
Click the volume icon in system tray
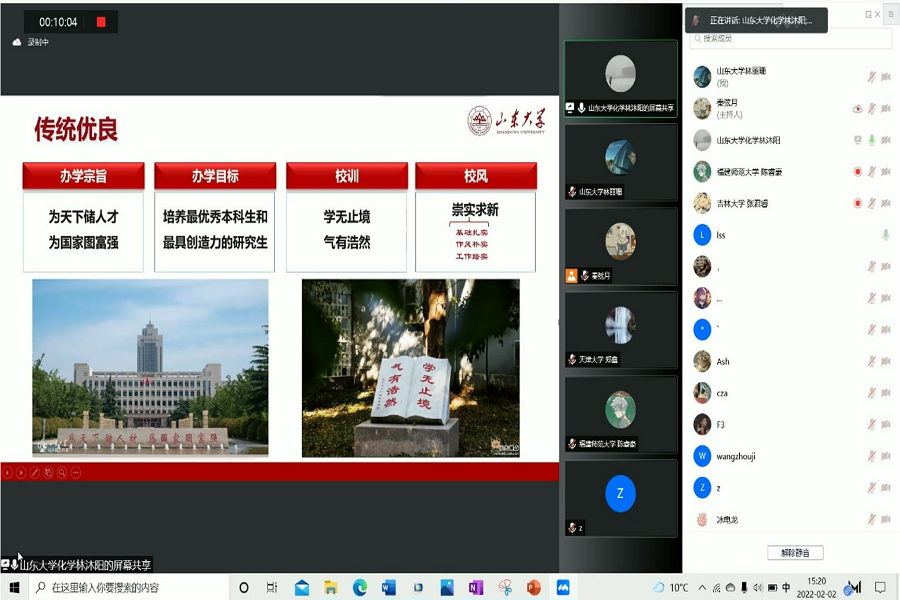758,587
